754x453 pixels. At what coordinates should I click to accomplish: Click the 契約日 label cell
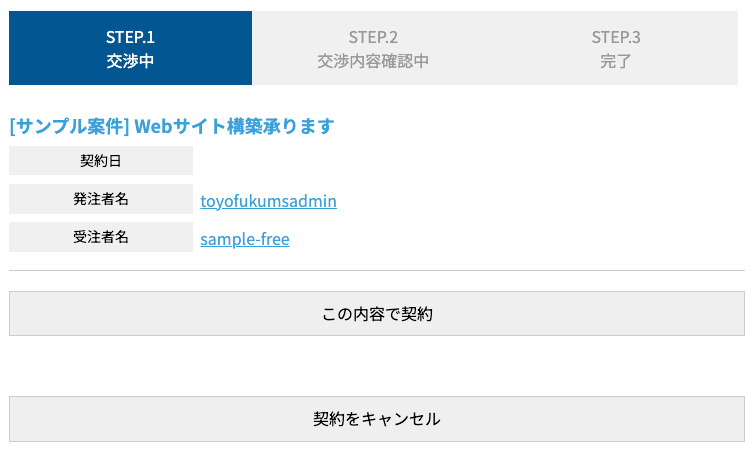click(100, 160)
